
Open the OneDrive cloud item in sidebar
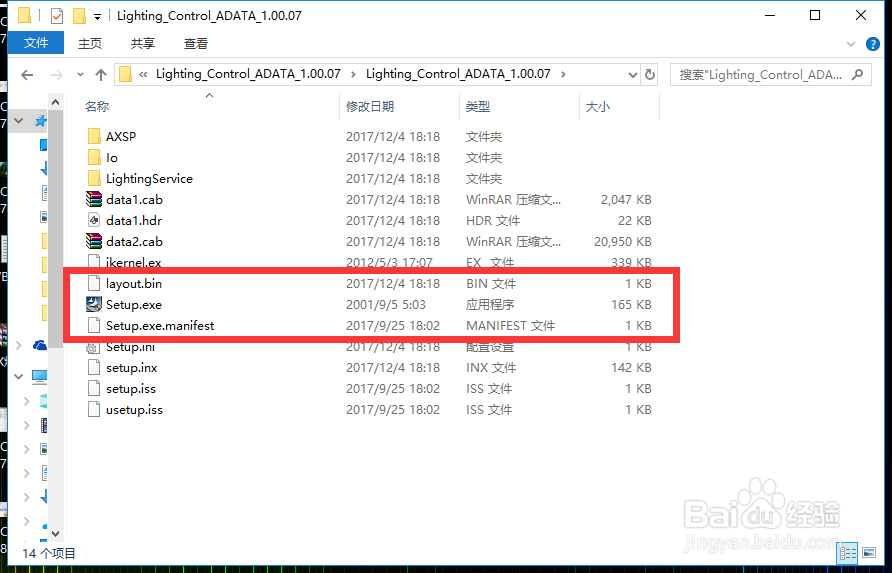(x=40, y=345)
